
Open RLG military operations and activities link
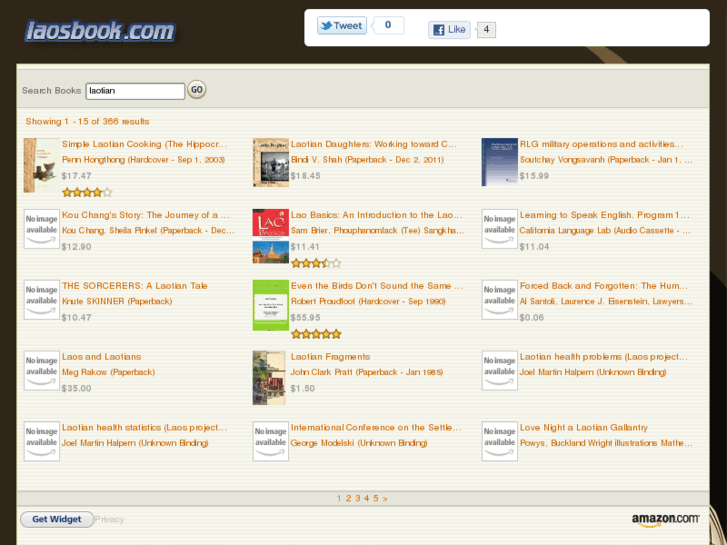tap(601, 144)
